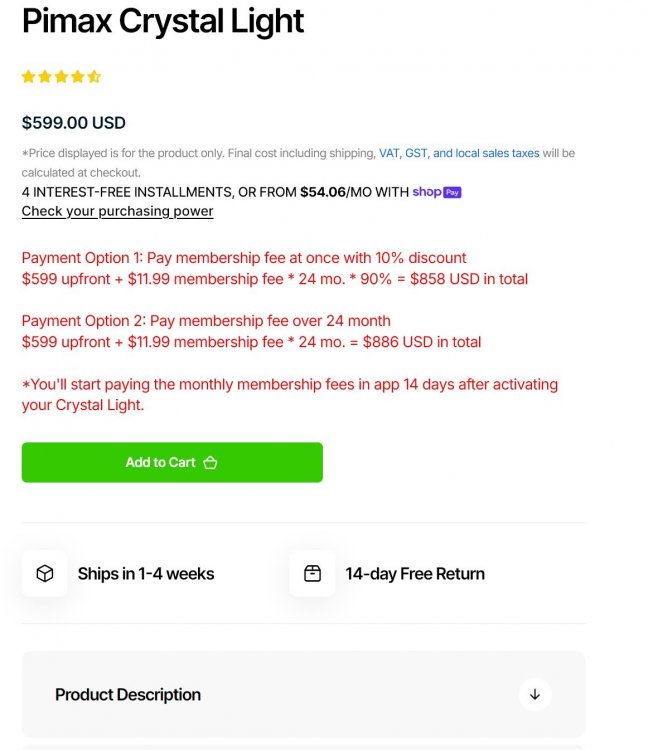Click the $599.00 USD price
Viewport: 648px width, 750px height.
(74, 123)
